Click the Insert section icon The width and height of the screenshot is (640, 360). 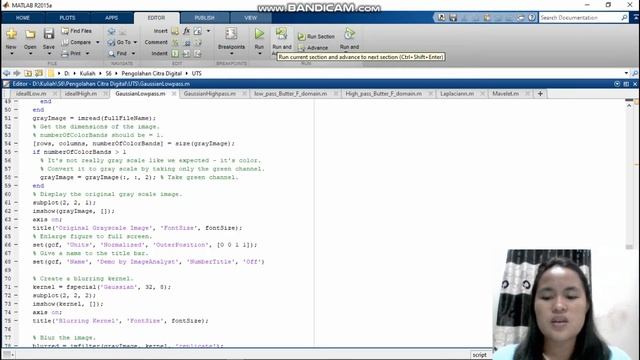point(175,31)
